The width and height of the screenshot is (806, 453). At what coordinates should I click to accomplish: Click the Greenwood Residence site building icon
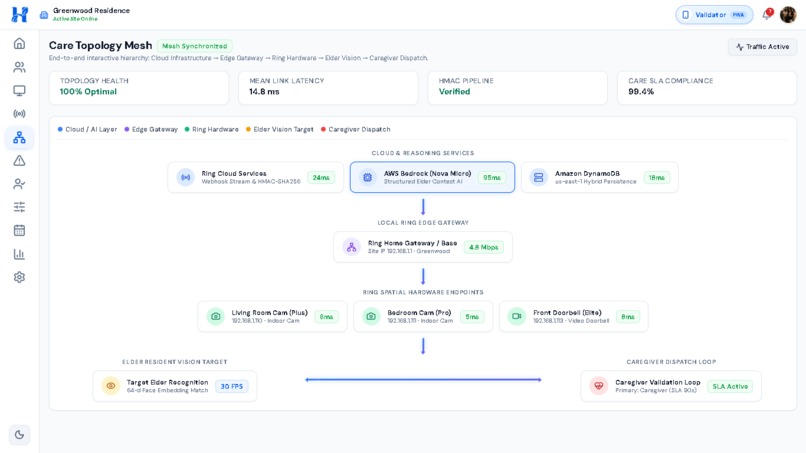point(44,15)
